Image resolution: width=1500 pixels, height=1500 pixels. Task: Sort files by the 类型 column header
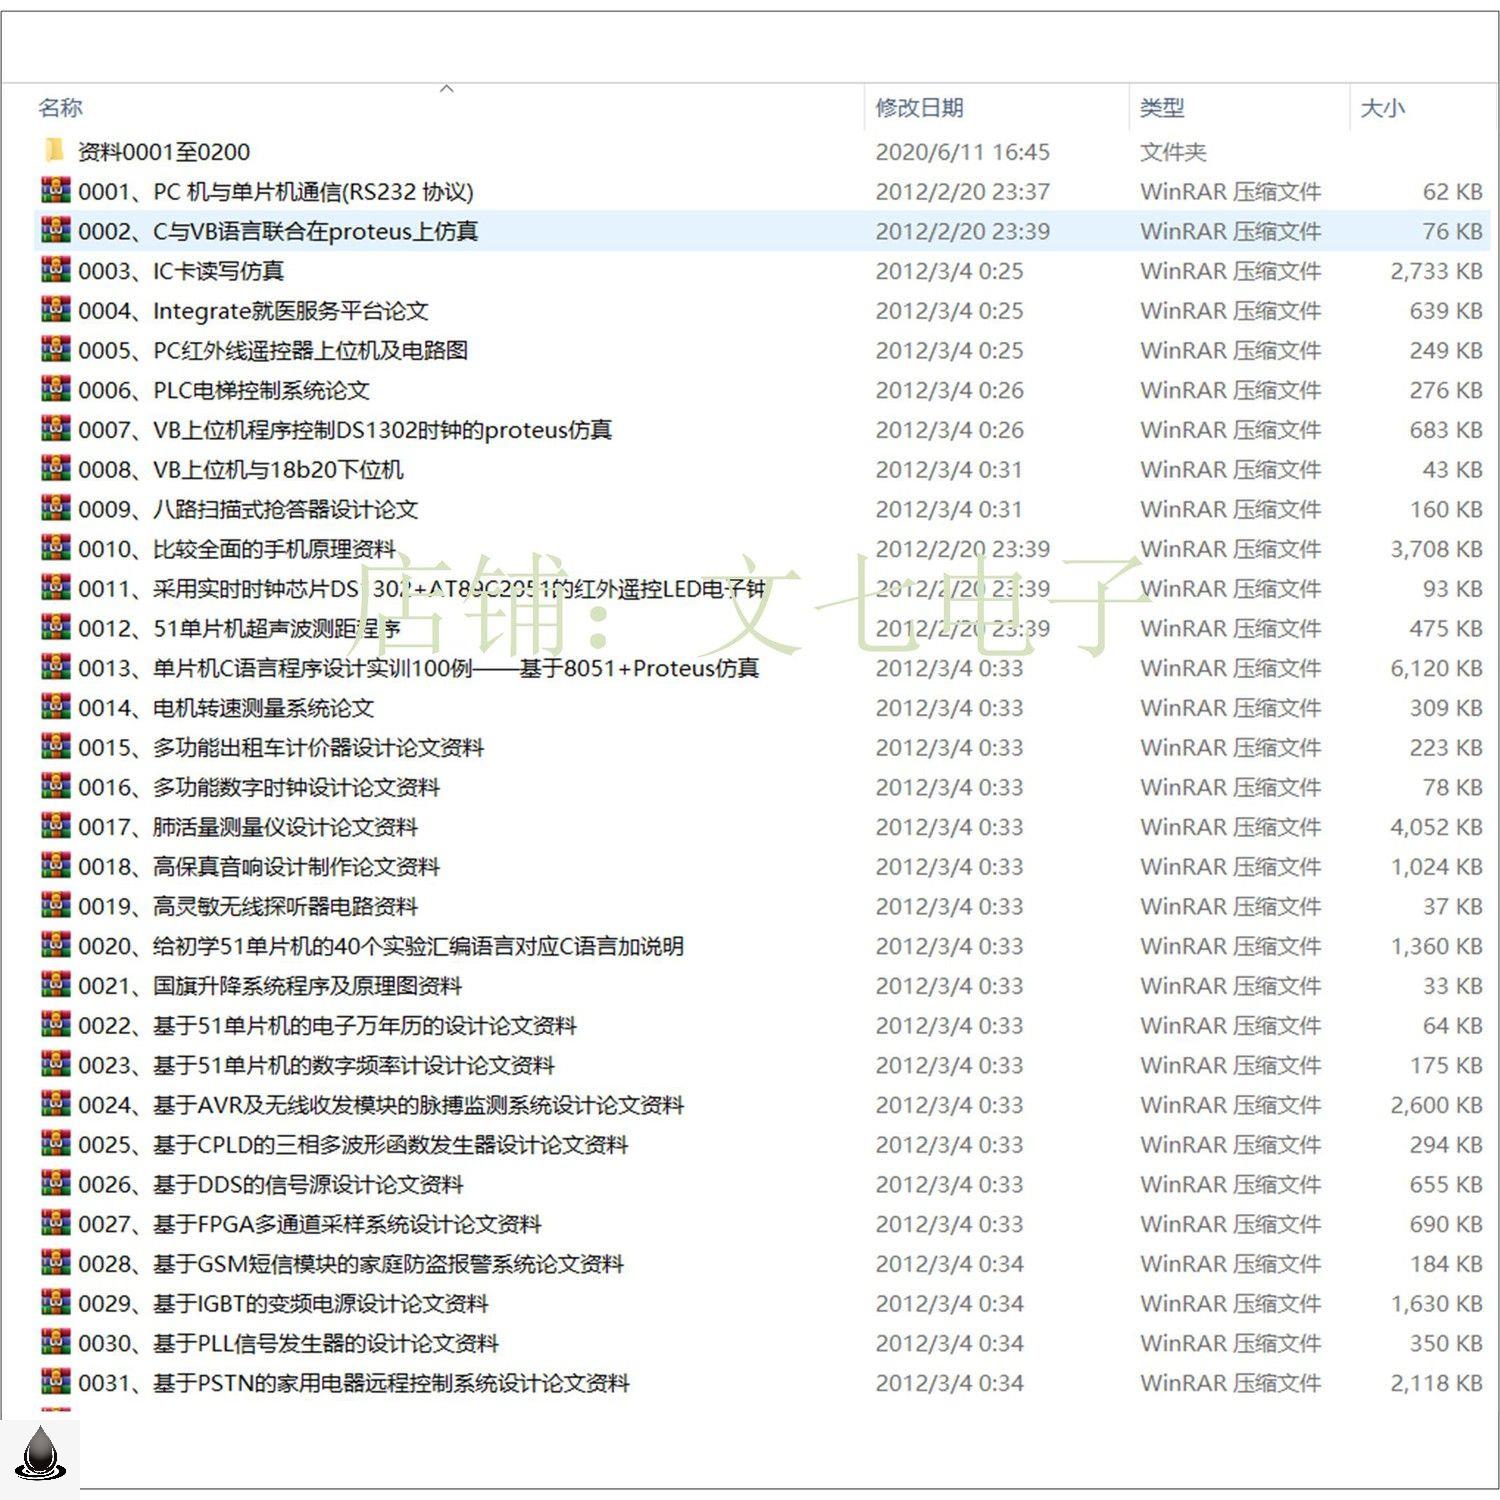point(1162,107)
